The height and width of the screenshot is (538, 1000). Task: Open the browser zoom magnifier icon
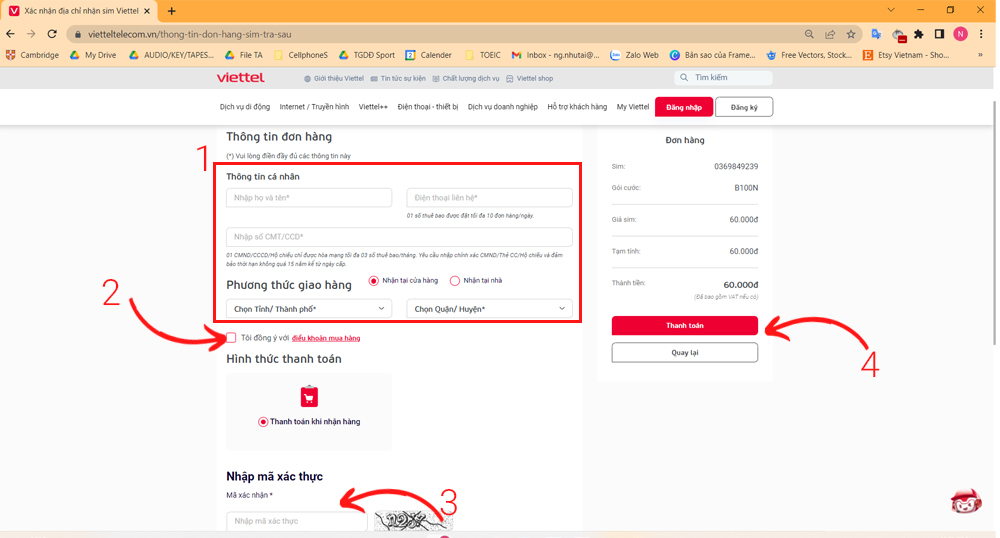809,34
